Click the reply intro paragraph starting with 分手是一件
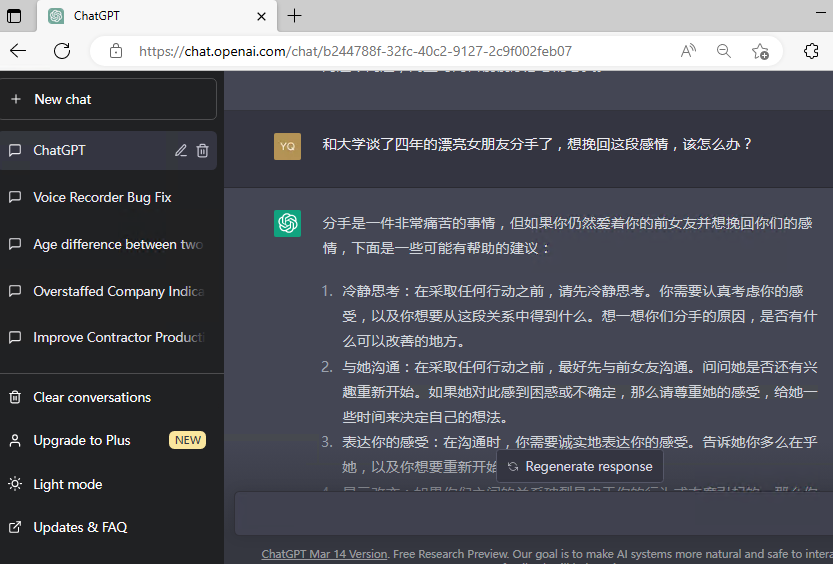Image resolution: width=833 pixels, height=564 pixels. click(x=567, y=235)
